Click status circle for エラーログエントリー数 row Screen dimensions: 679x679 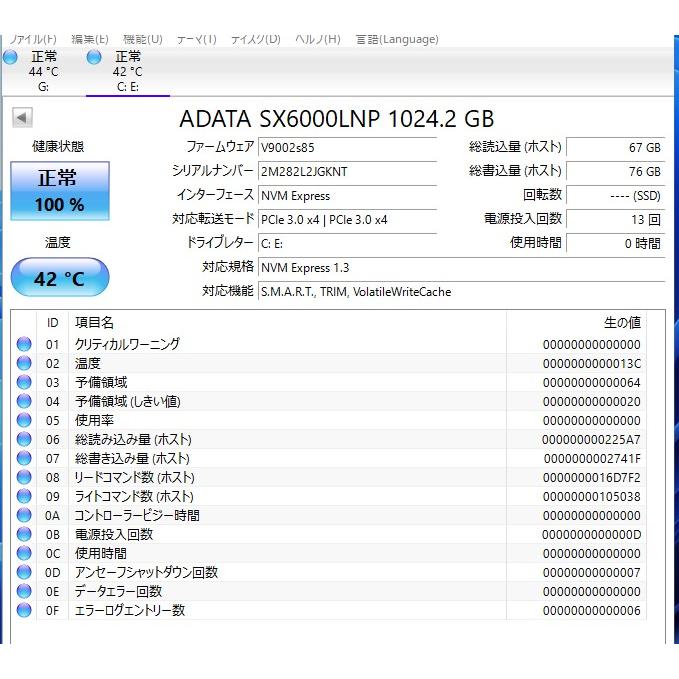click(x=24, y=610)
